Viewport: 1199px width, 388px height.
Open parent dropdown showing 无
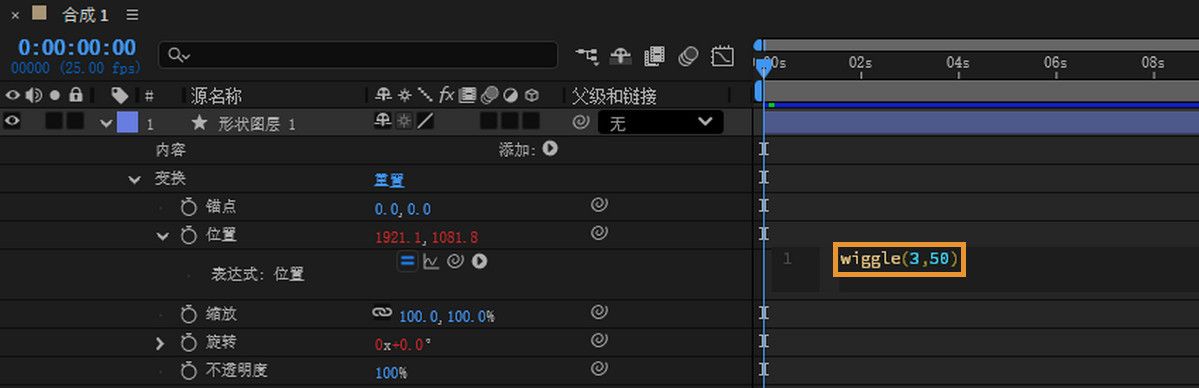tap(661, 122)
